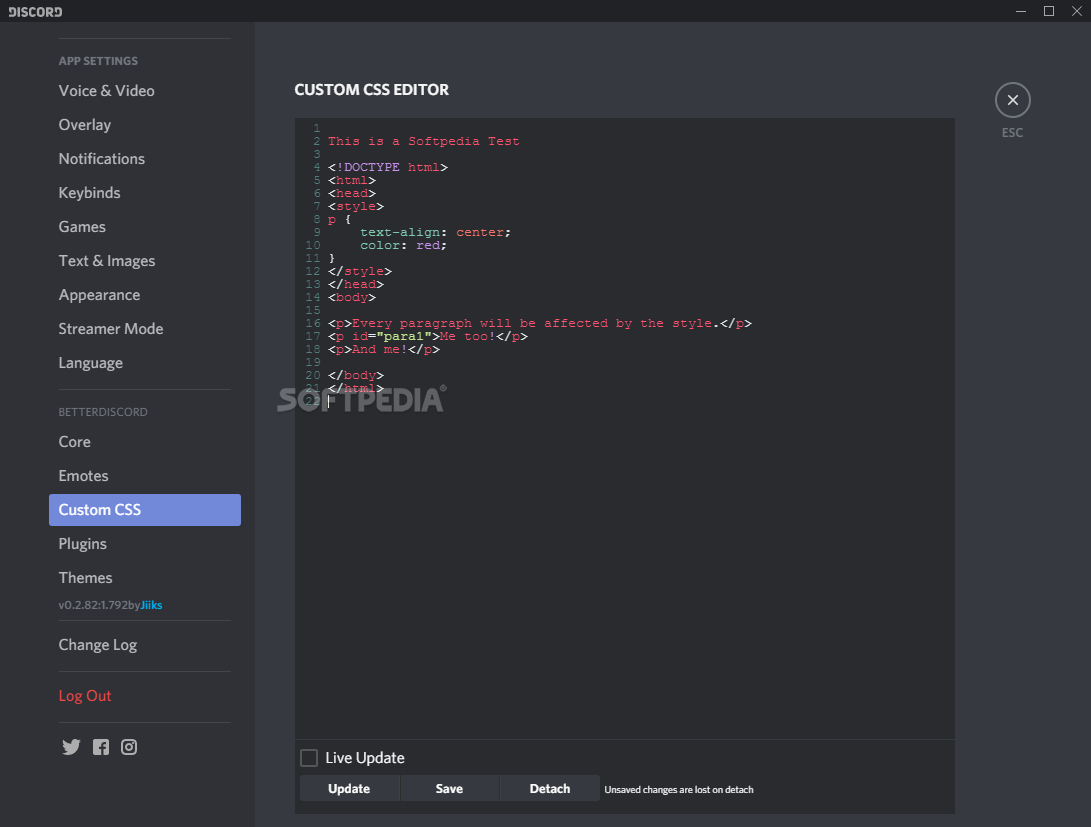
Task: Close settings with the ESC circle button
Action: click(1012, 100)
